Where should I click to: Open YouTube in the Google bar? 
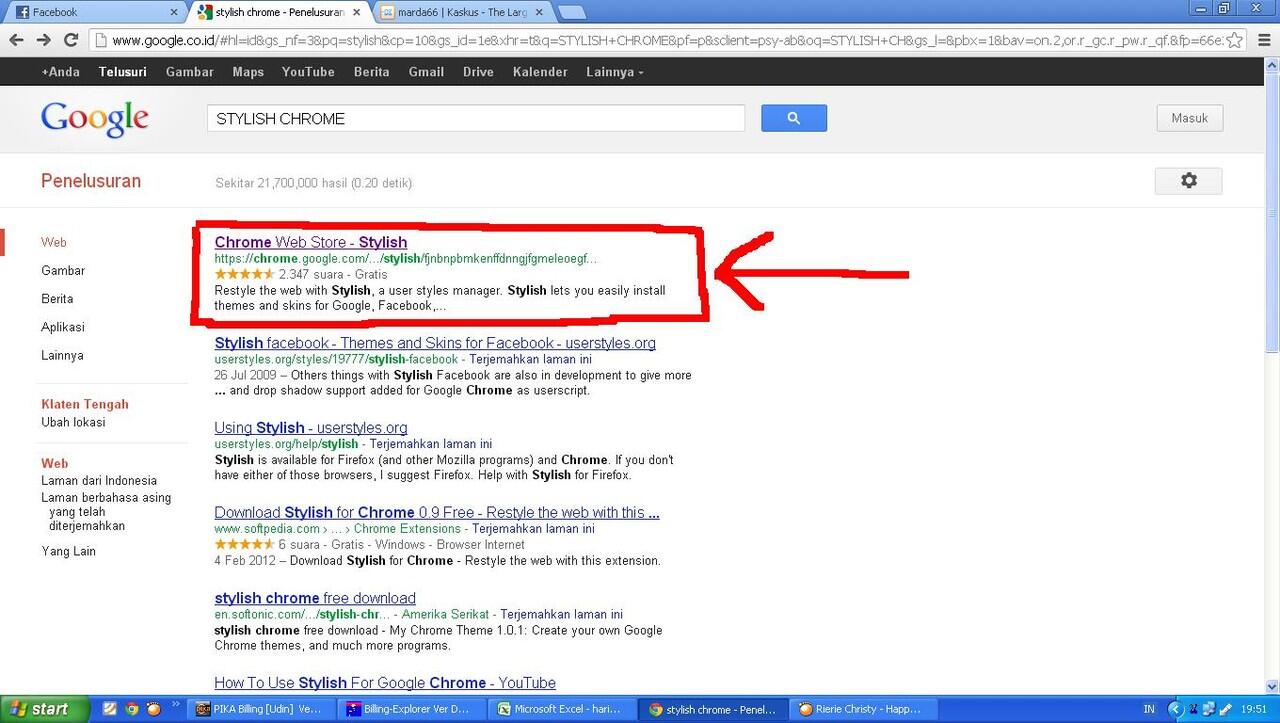tap(308, 72)
